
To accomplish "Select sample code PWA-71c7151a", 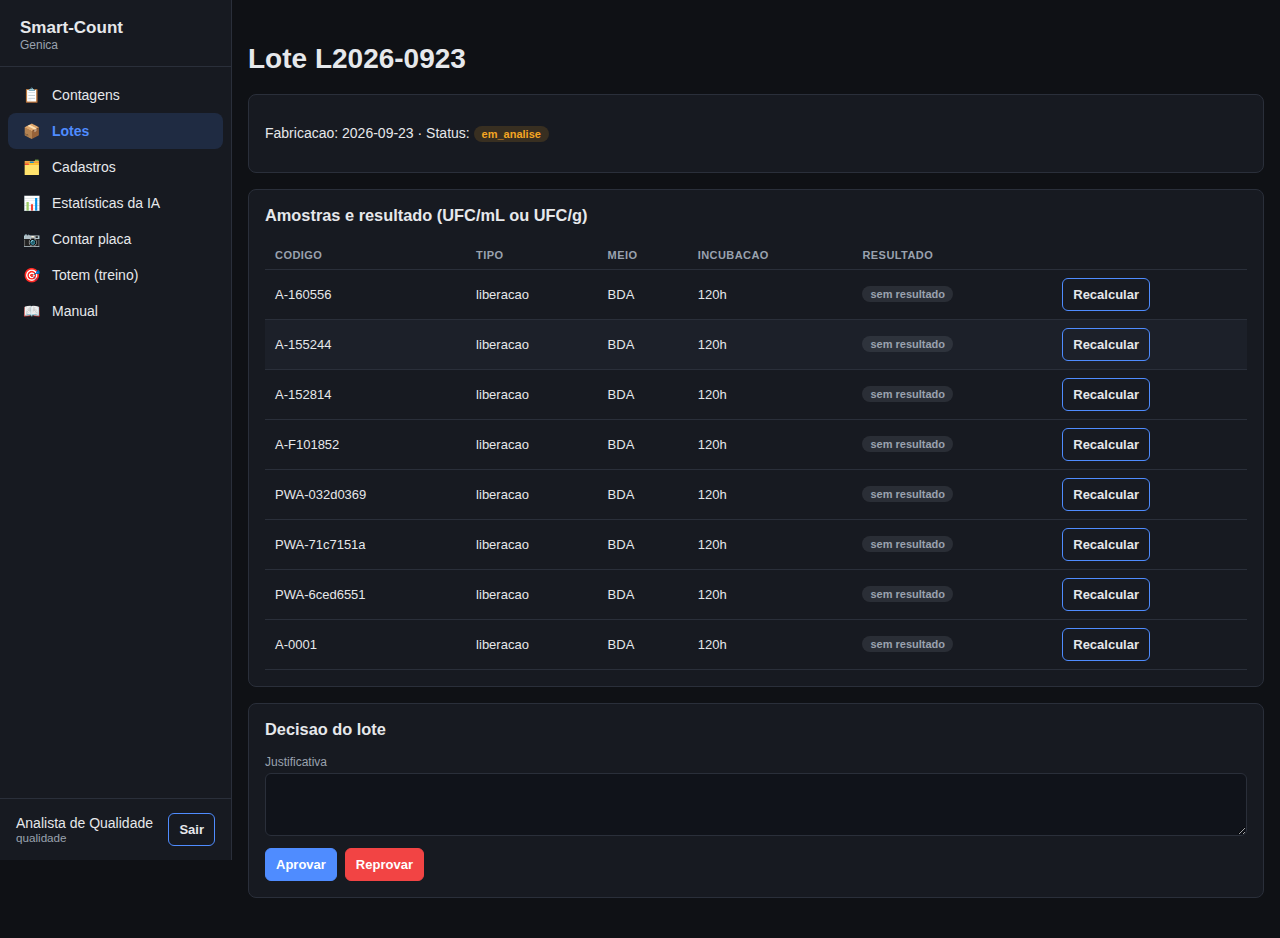I will pos(320,544).
